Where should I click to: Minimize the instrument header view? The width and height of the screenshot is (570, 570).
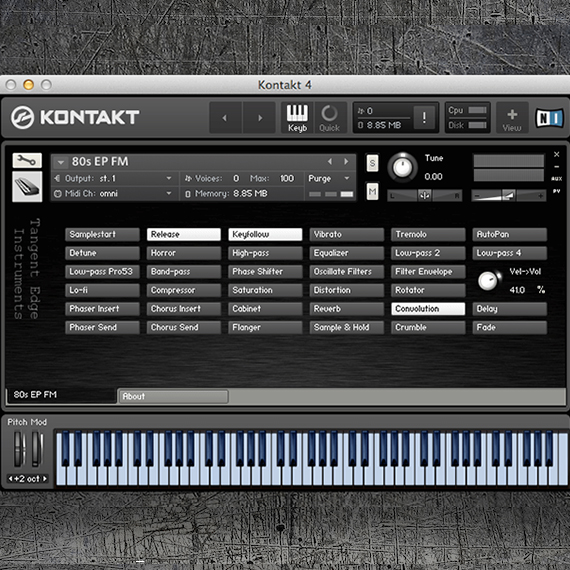pos(557,166)
